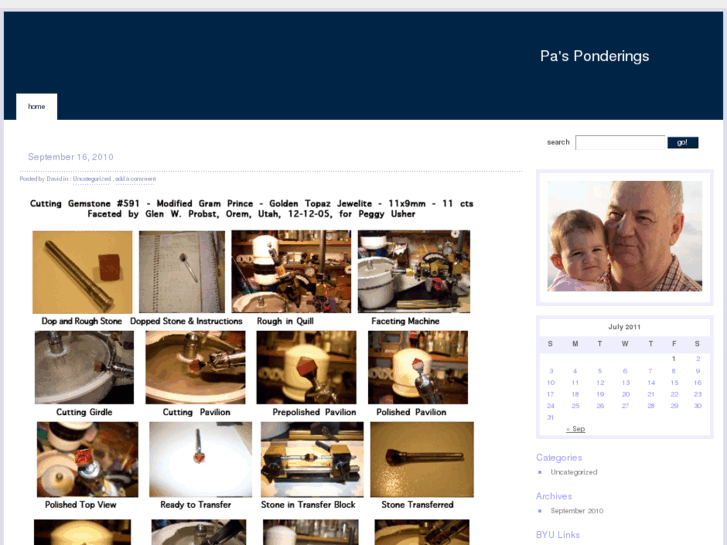Select July 16 in the calendar
The height and width of the screenshot is (545, 727).
point(697,383)
